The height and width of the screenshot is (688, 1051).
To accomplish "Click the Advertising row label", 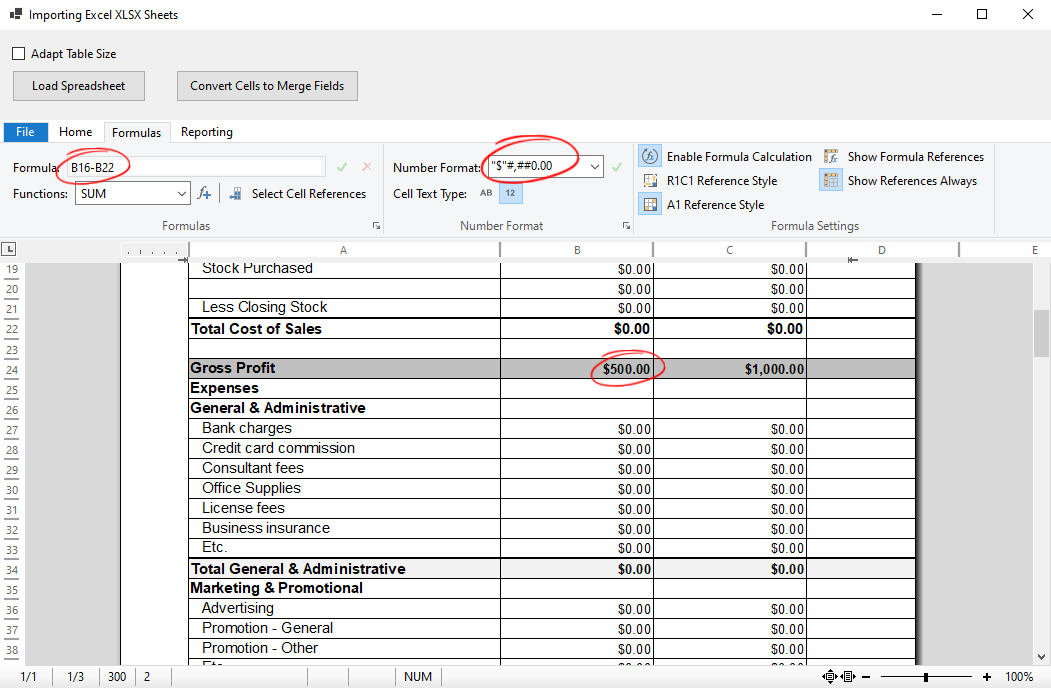I will point(238,608).
